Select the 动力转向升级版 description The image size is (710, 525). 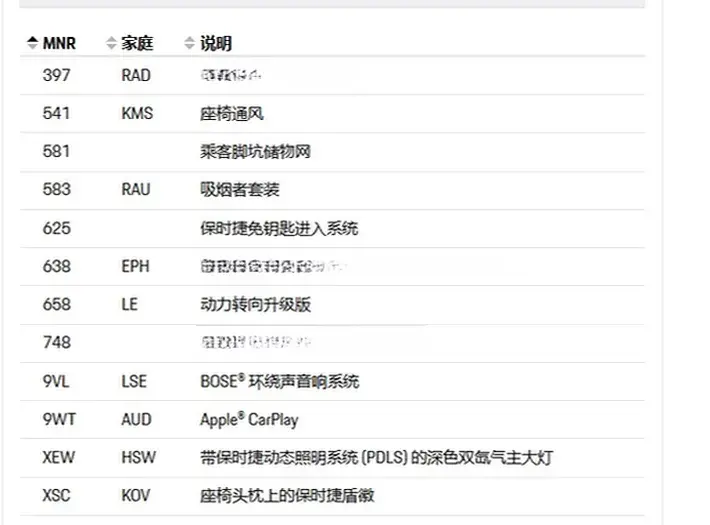click(x=255, y=304)
